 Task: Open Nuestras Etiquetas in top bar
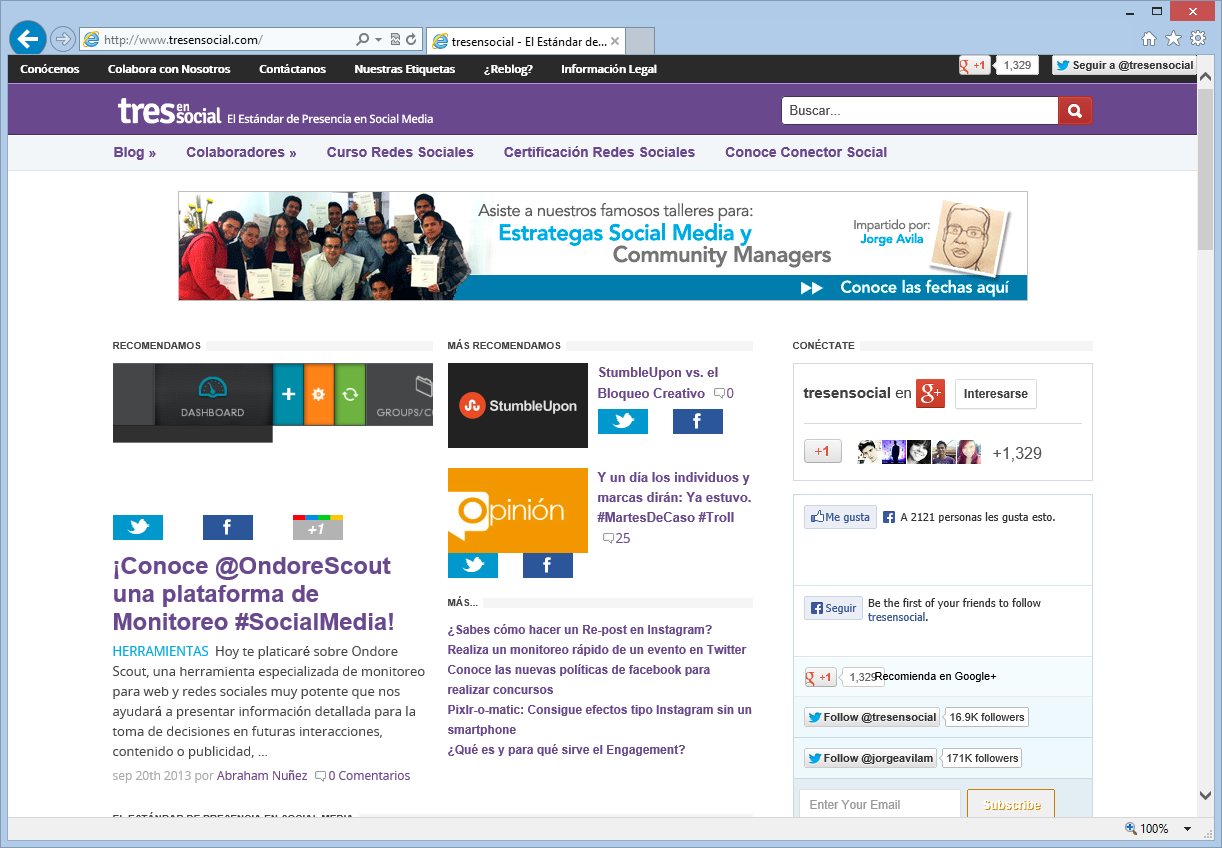404,69
